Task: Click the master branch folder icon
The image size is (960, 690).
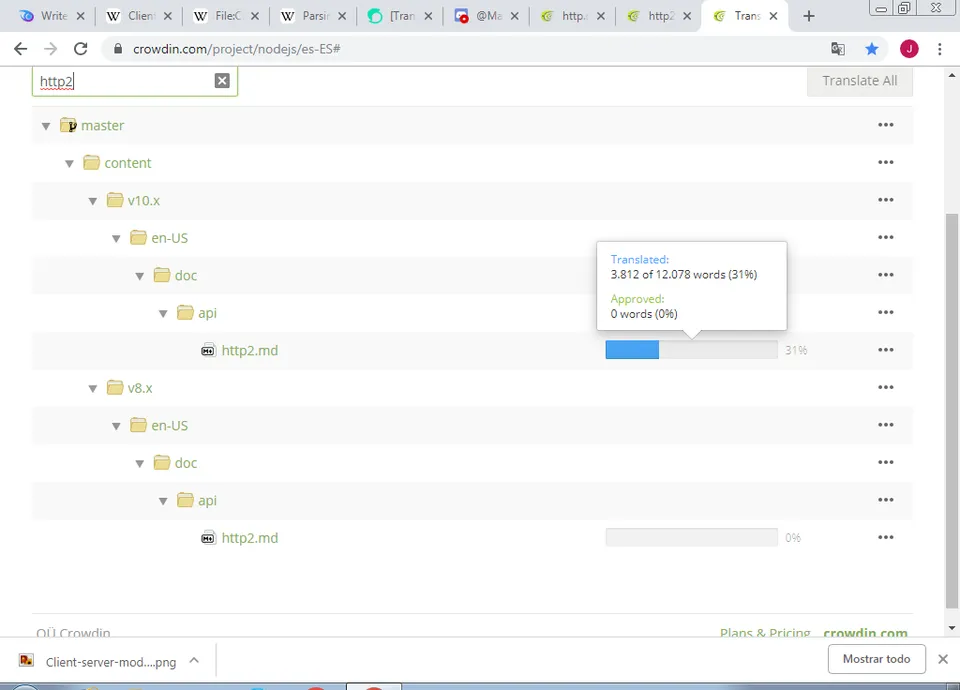Action: 68,126
